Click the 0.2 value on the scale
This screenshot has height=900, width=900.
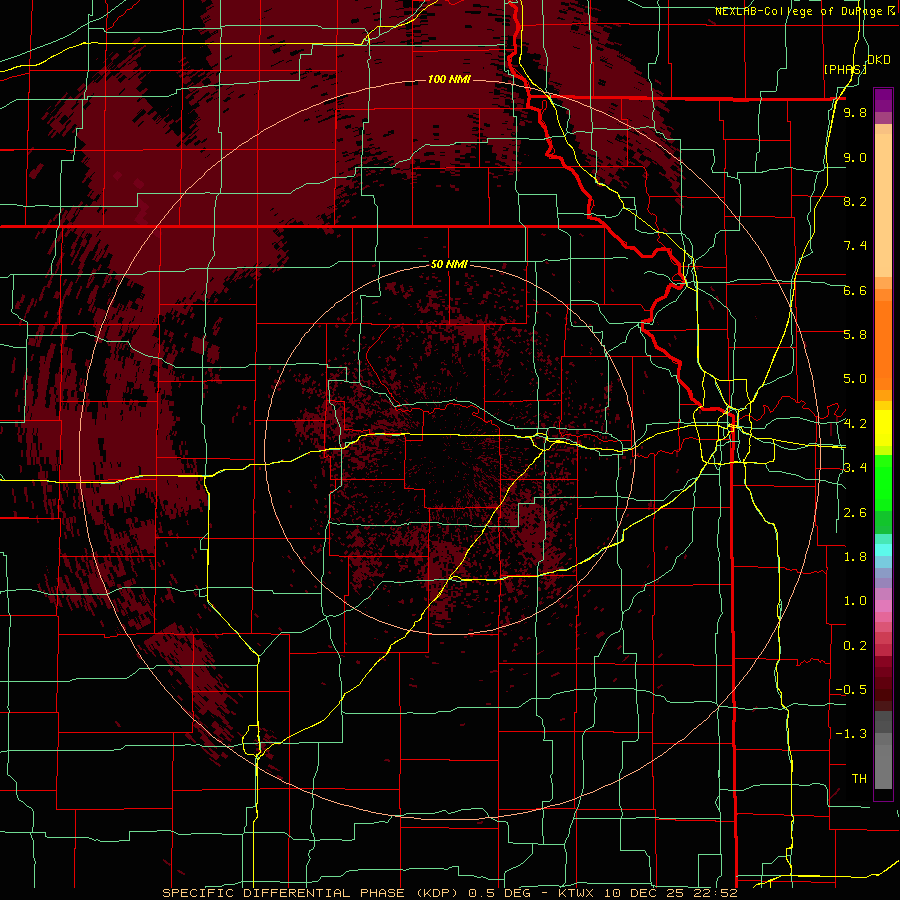855,646
